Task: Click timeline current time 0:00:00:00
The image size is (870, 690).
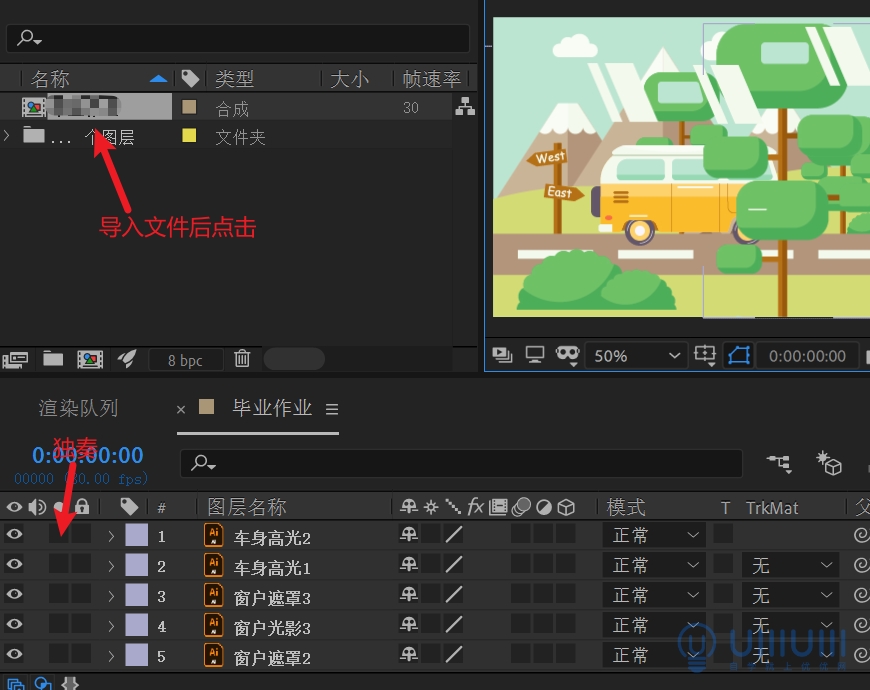Action: [88, 455]
